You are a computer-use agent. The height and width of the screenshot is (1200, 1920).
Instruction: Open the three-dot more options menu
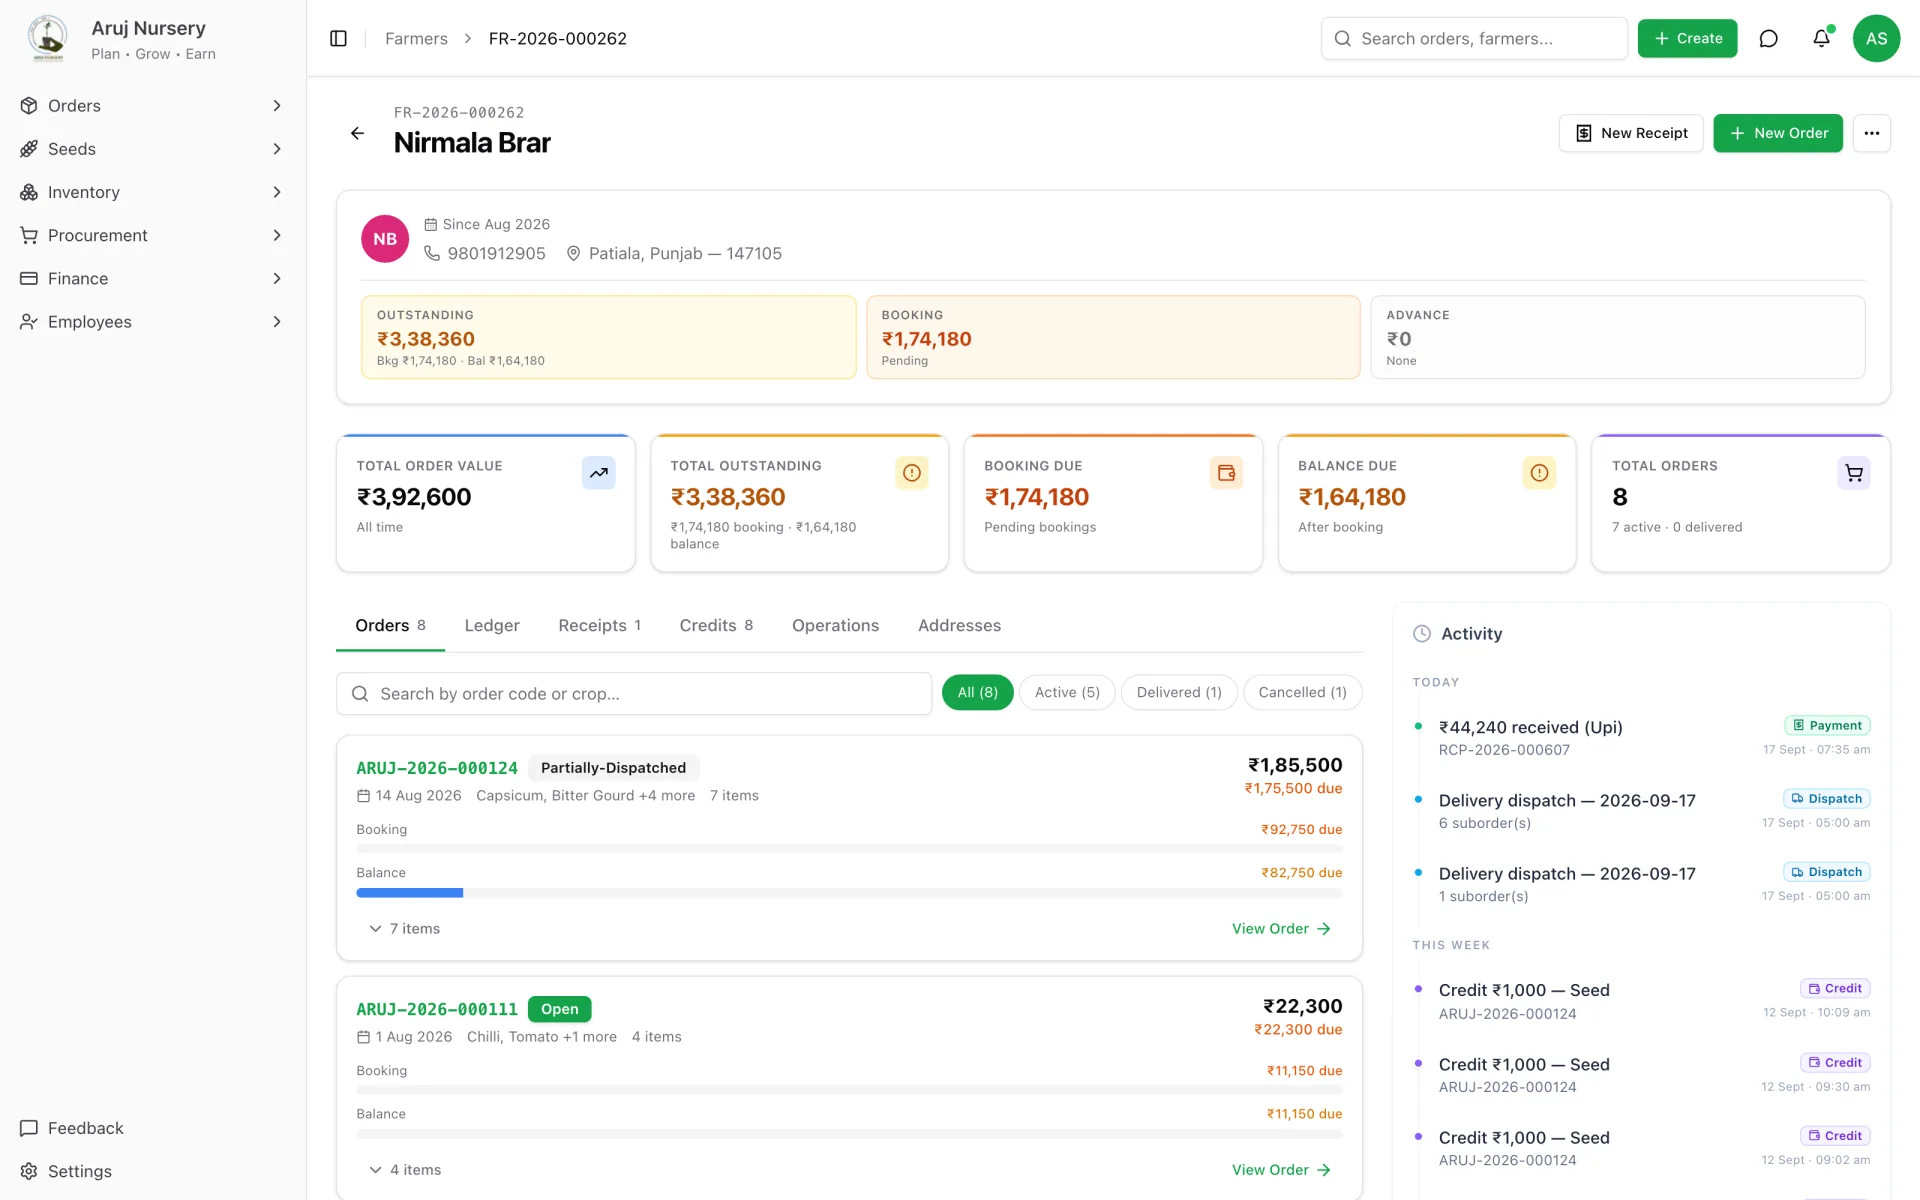[1871, 133]
